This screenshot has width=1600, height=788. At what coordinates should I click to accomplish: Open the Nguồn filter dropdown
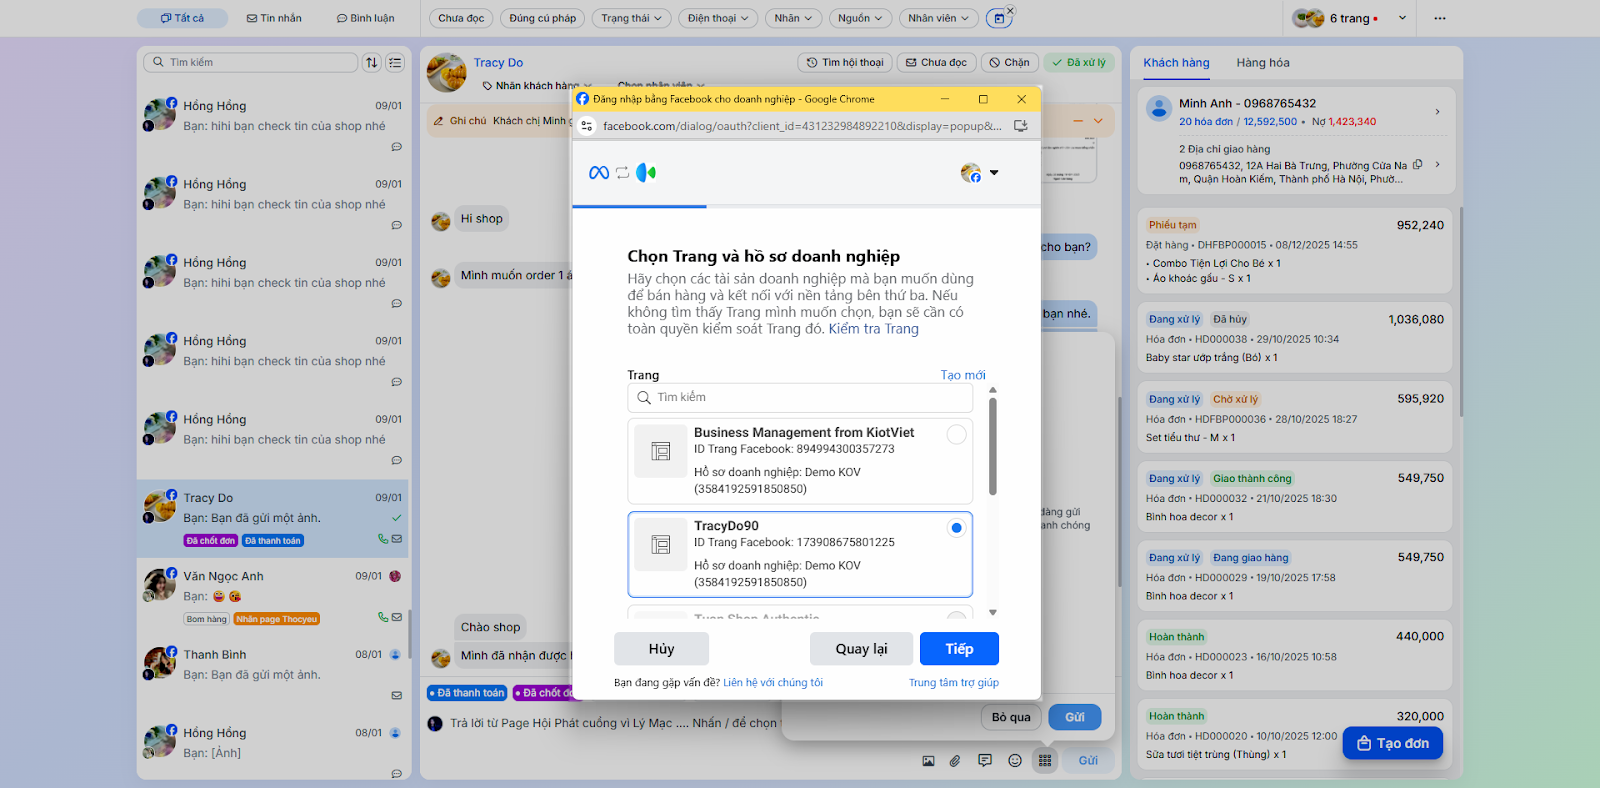(x=860, y=18)
